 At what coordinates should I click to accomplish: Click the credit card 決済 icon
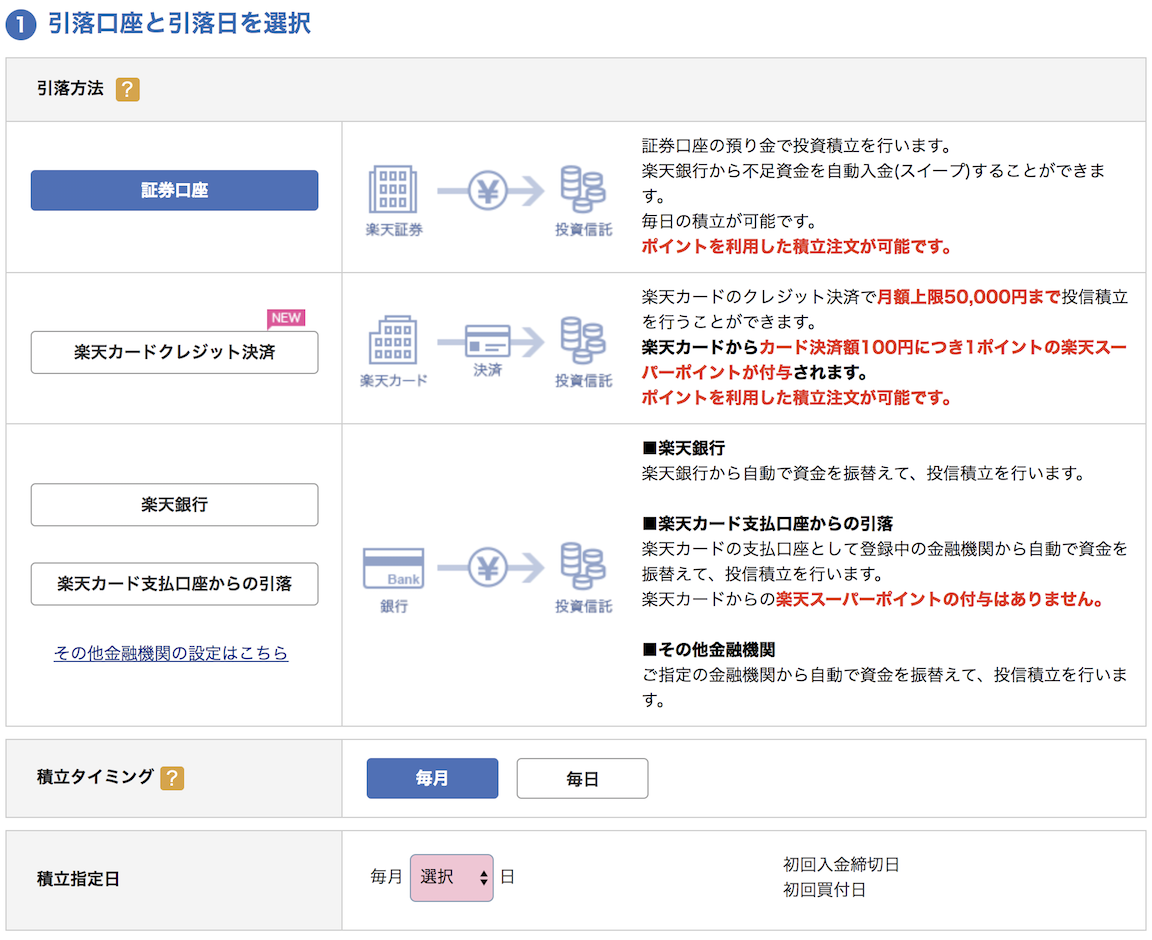click(488, 341)
